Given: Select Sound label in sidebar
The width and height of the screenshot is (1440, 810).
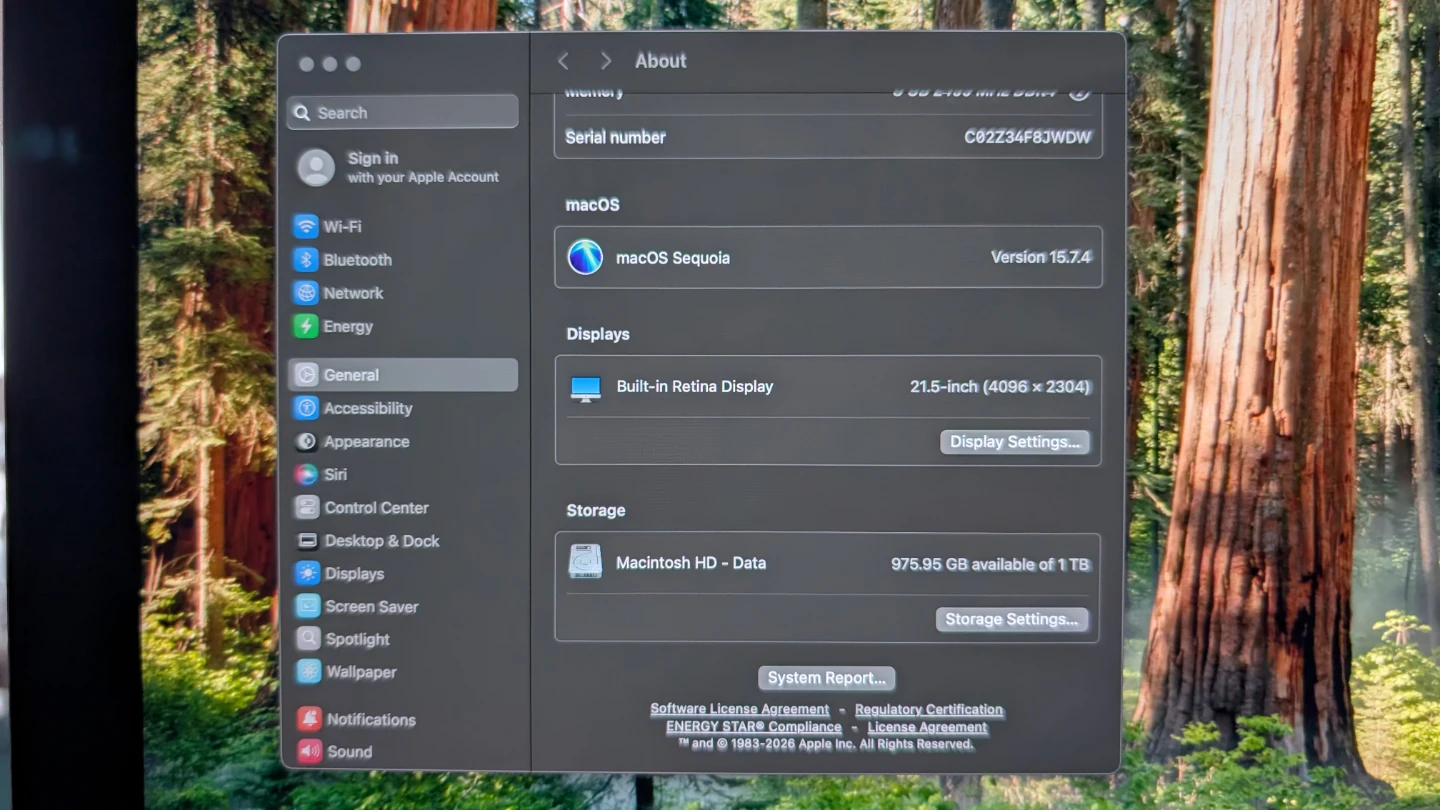Looking at the screenshot, I should [349, 751].
